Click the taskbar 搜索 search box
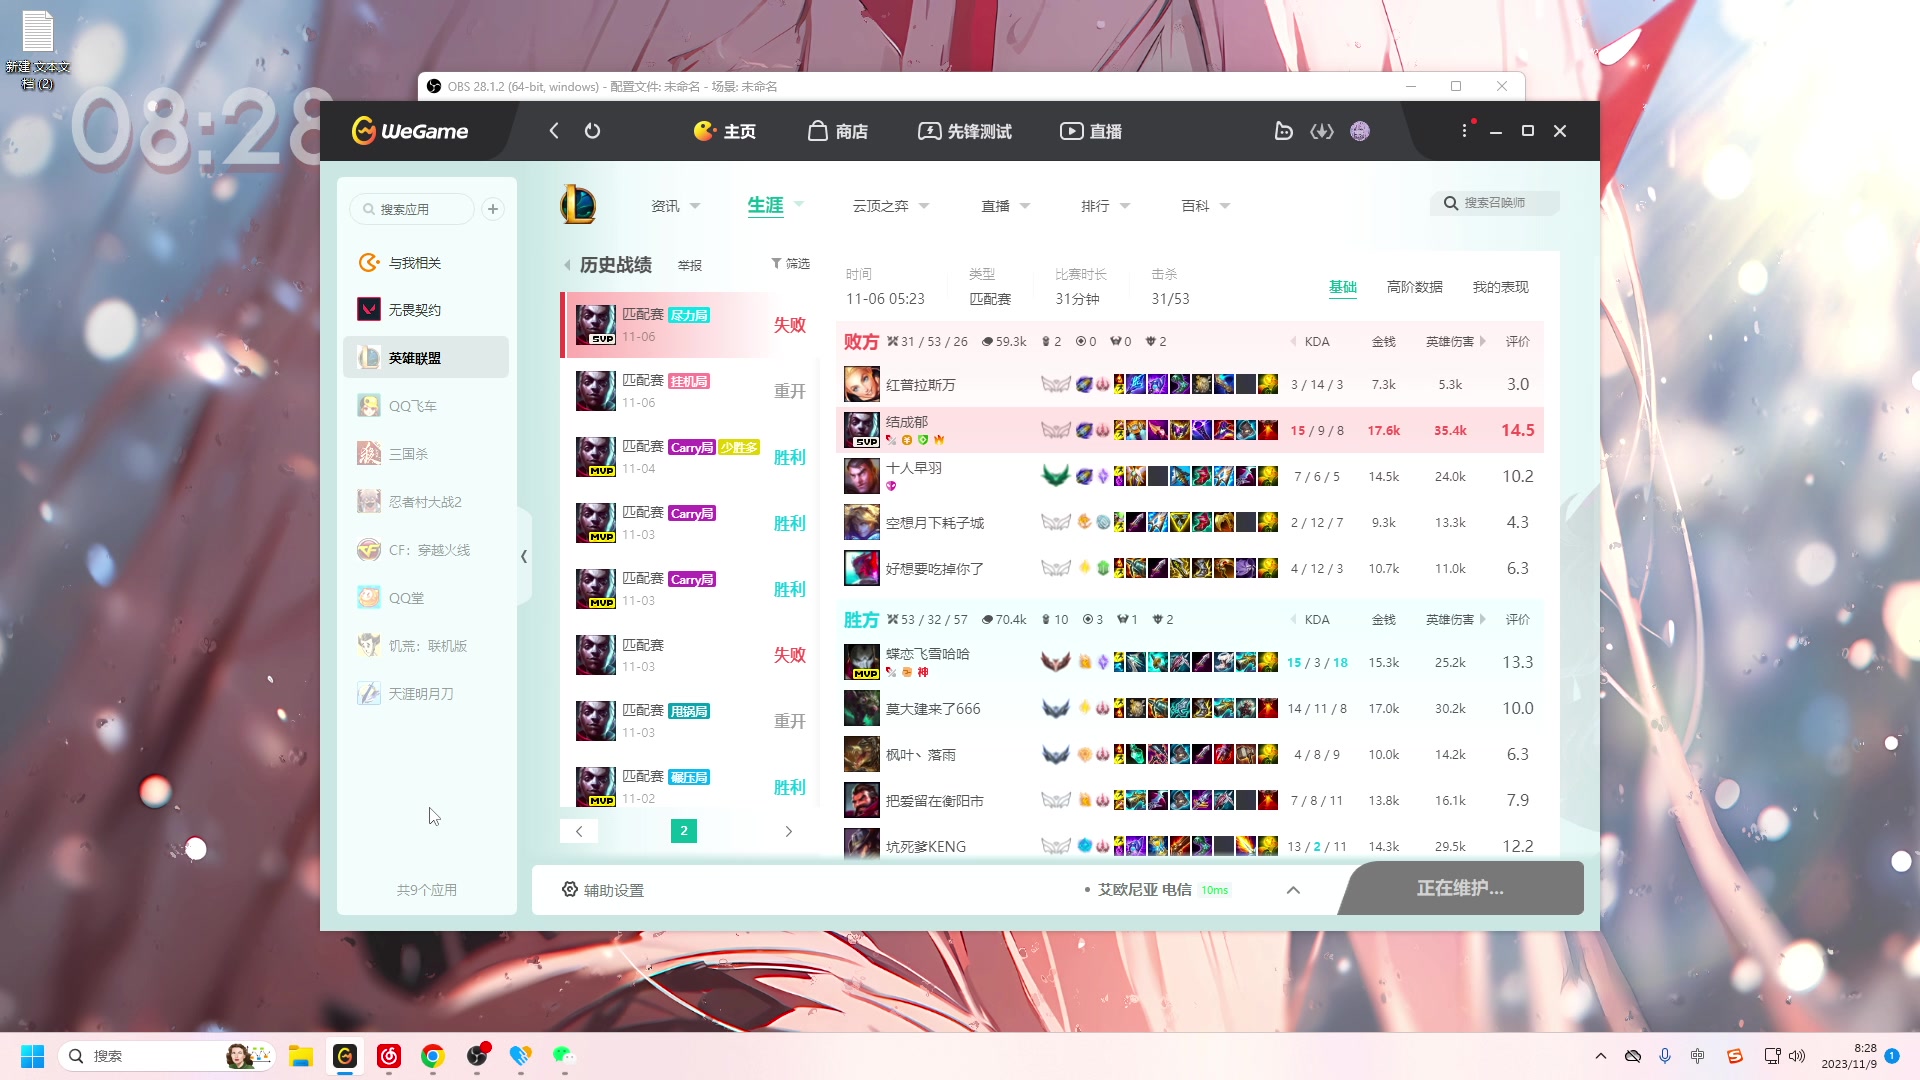1920x1080 pixels. coord(167,1056)
